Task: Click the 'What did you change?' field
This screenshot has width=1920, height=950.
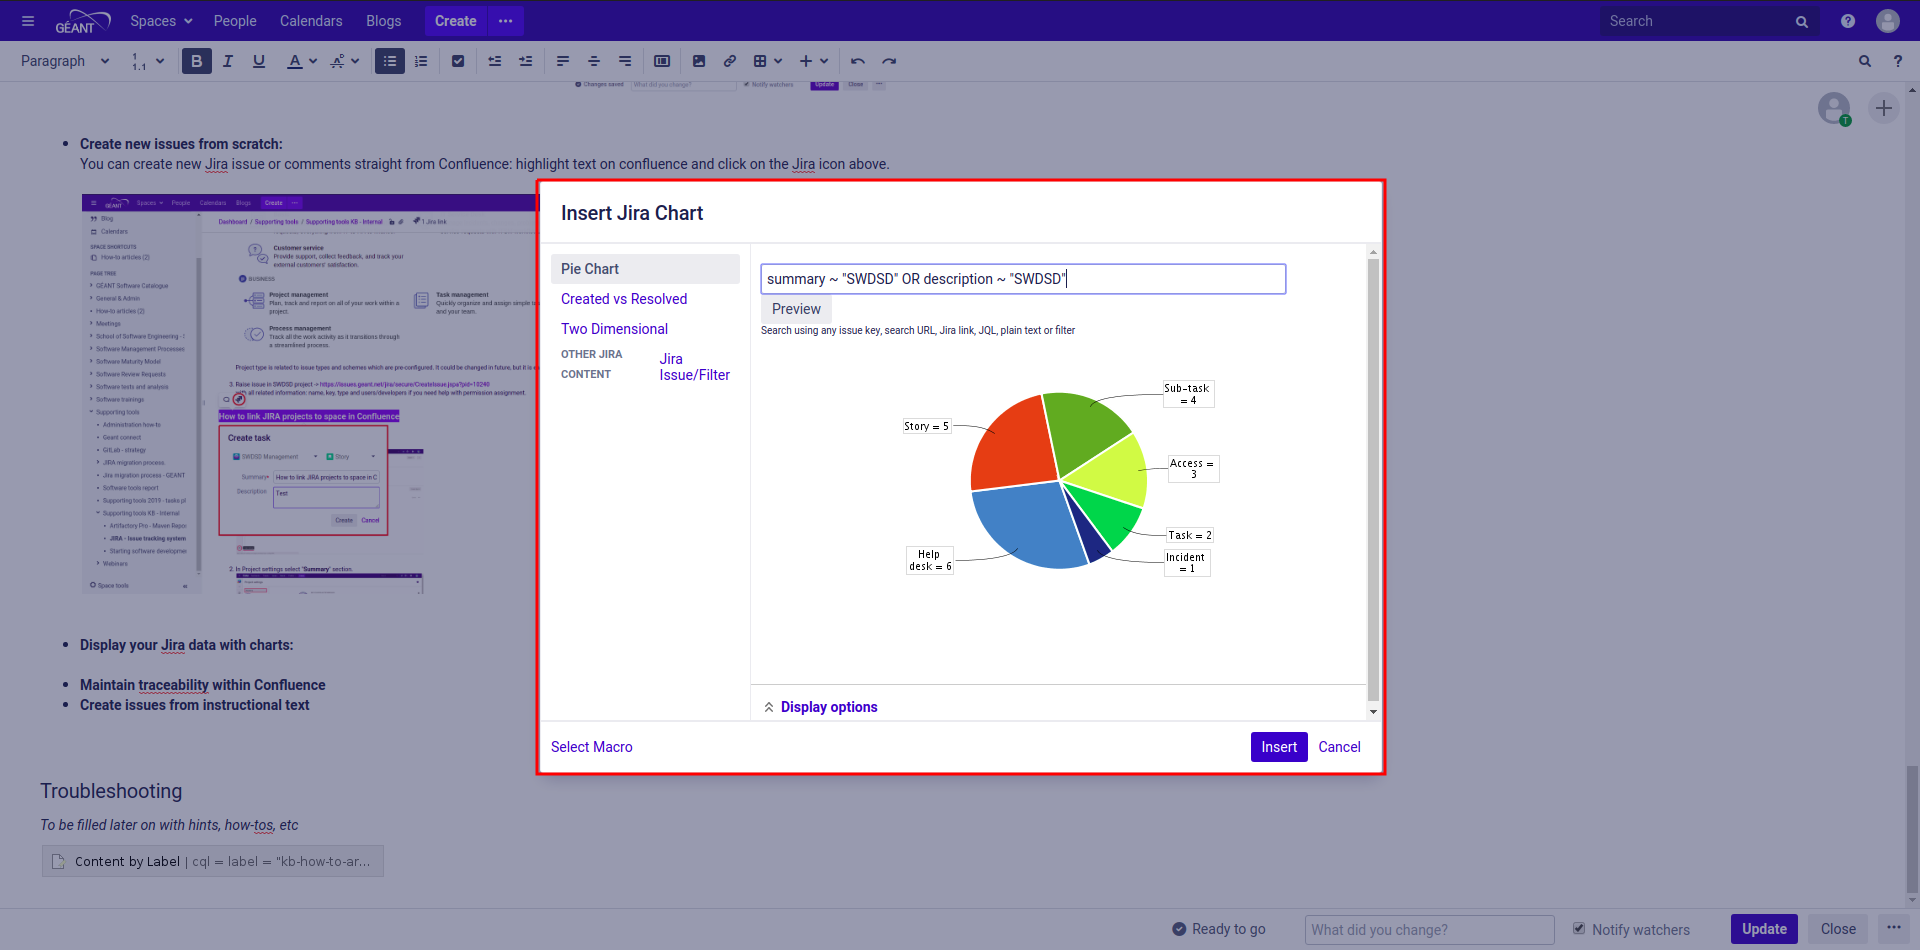Action: [1429, 930]
